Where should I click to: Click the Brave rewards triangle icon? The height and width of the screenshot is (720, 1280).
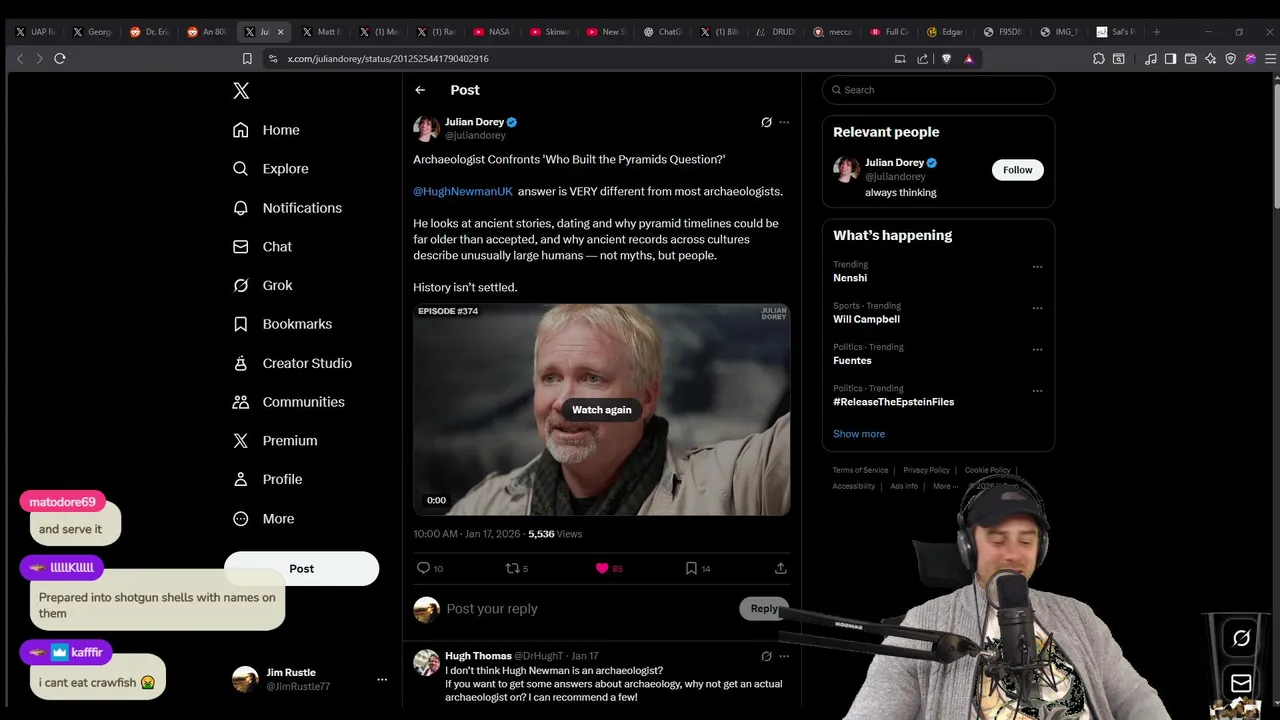point(968,59)
